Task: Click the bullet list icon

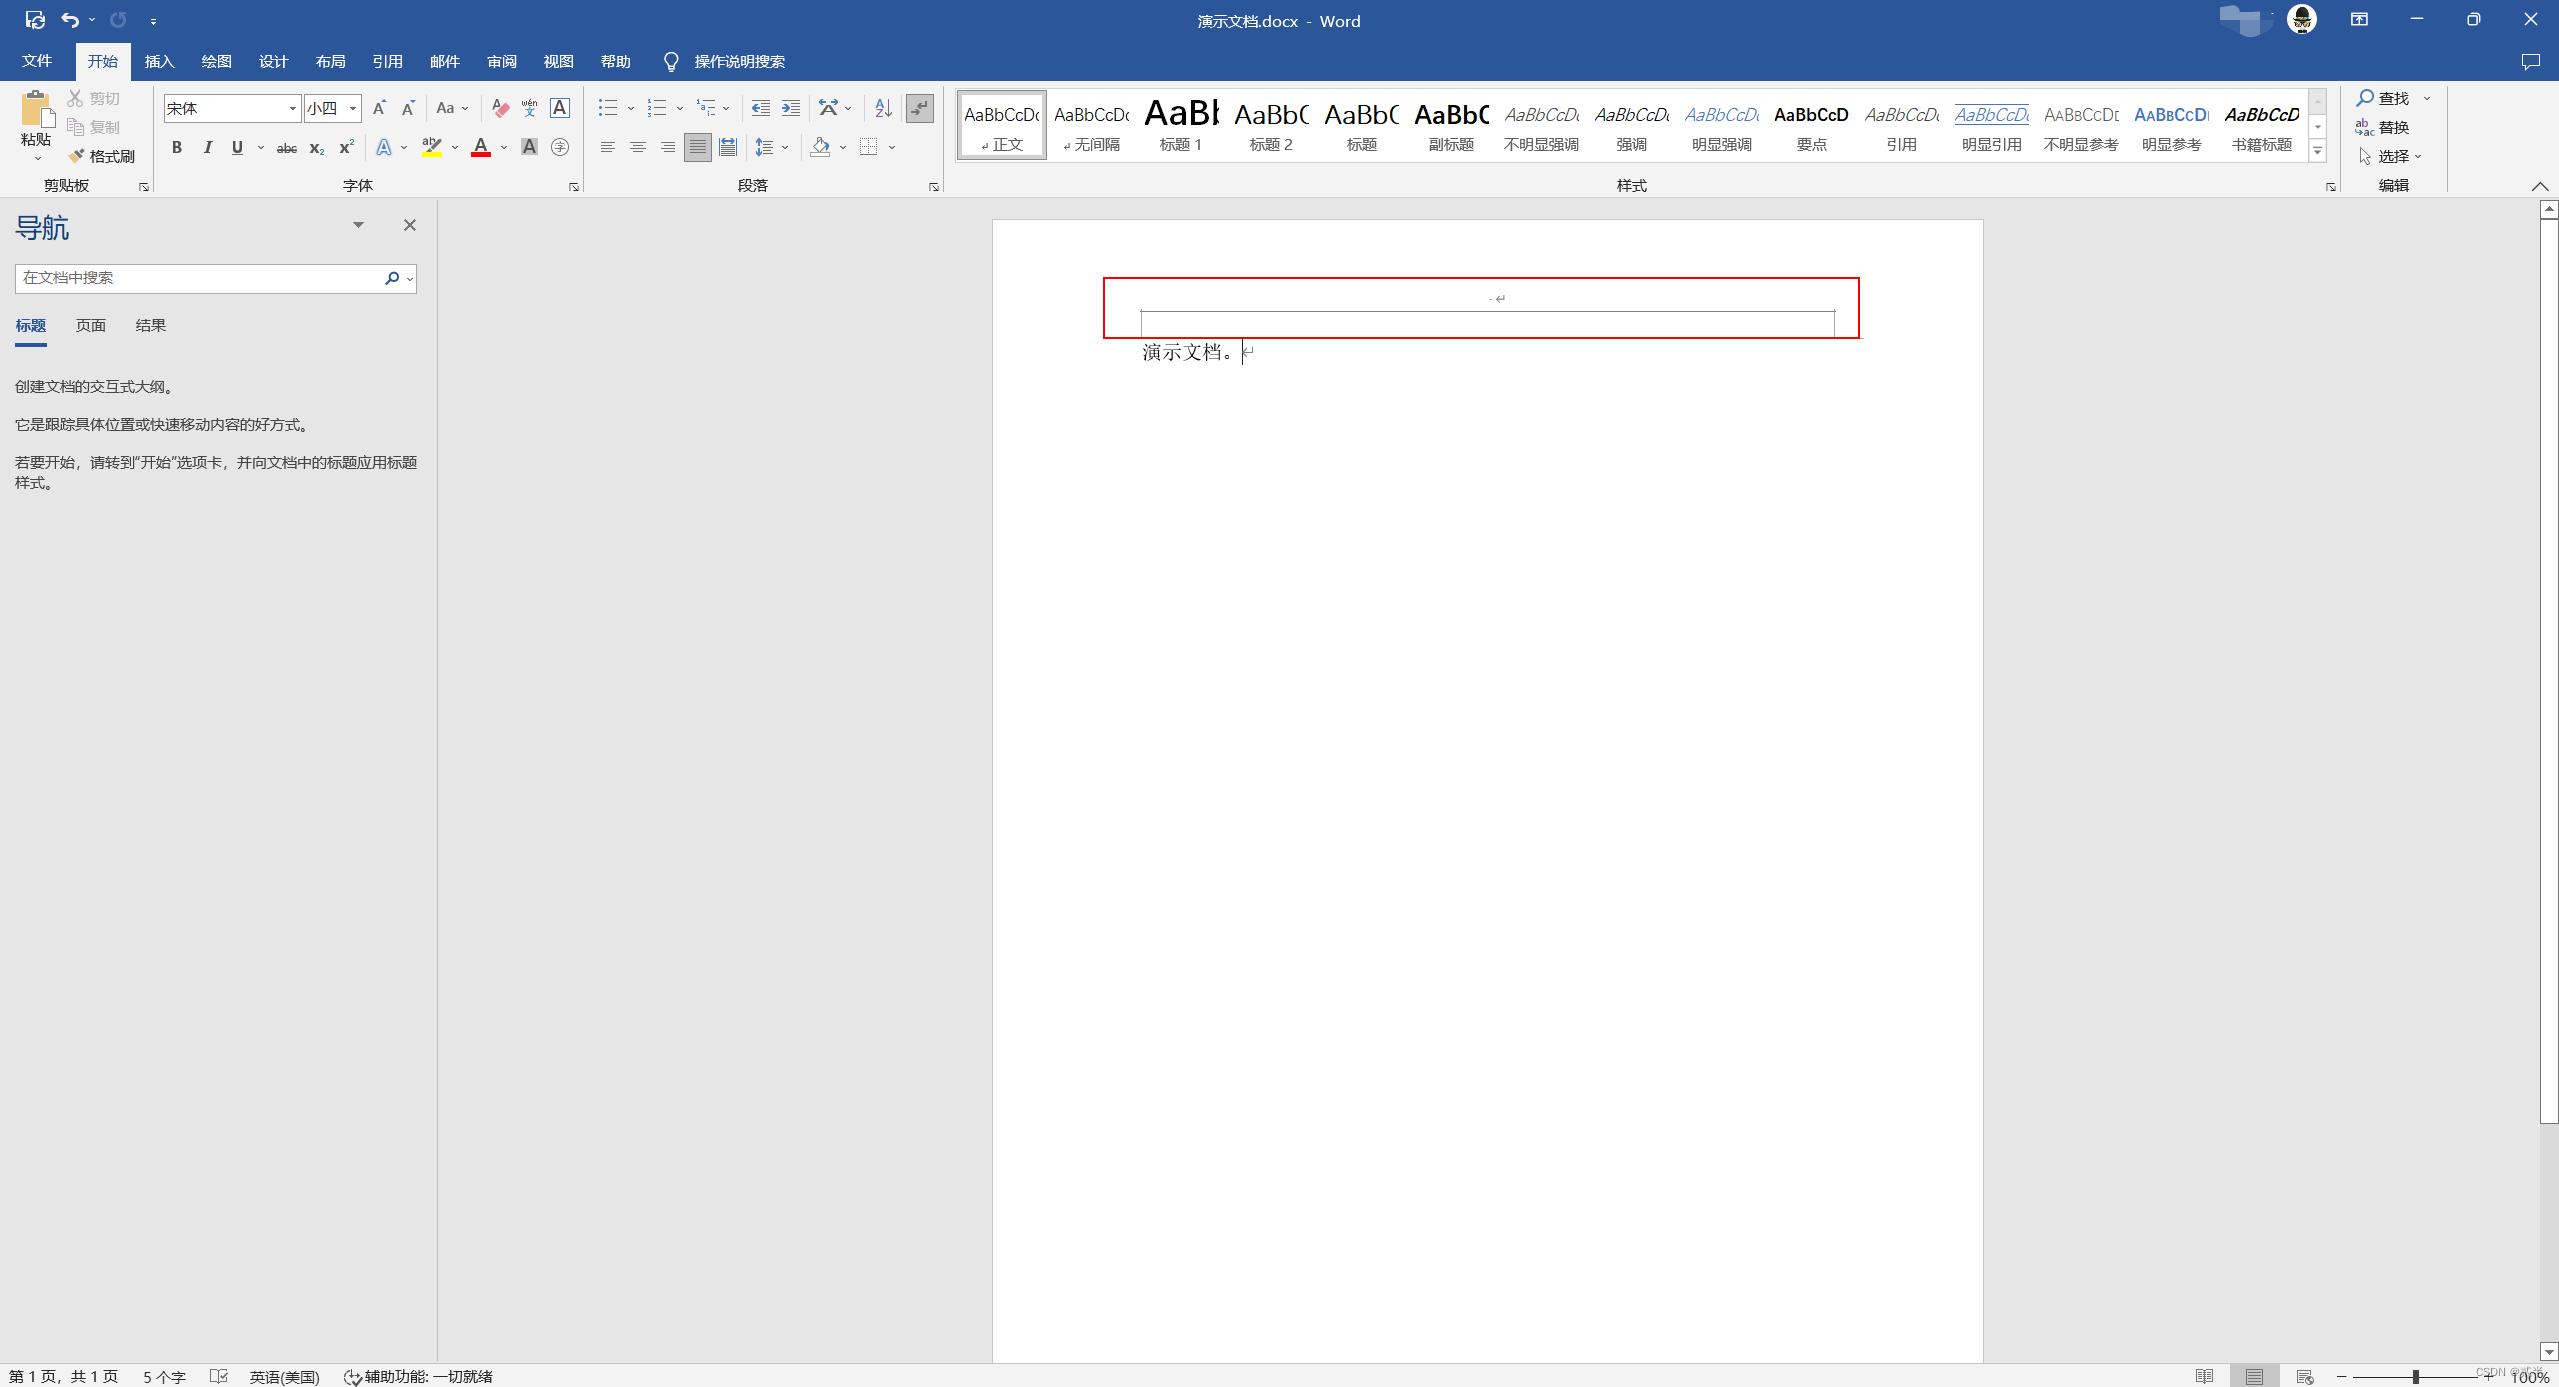Action: click(x=607, y=108)
